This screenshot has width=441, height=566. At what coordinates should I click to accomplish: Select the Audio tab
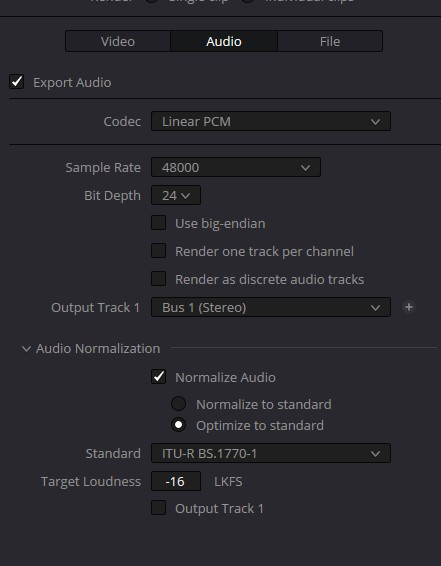(x=224, y=41)
